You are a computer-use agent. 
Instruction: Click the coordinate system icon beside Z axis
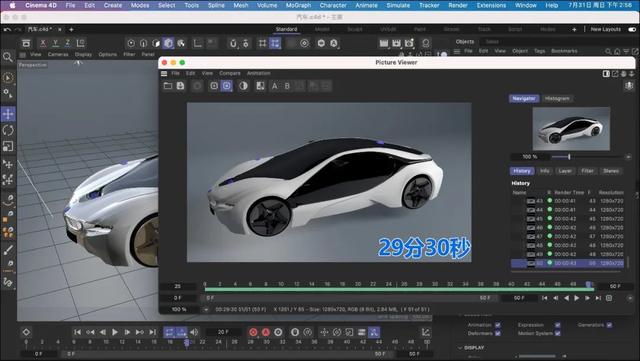81,43
